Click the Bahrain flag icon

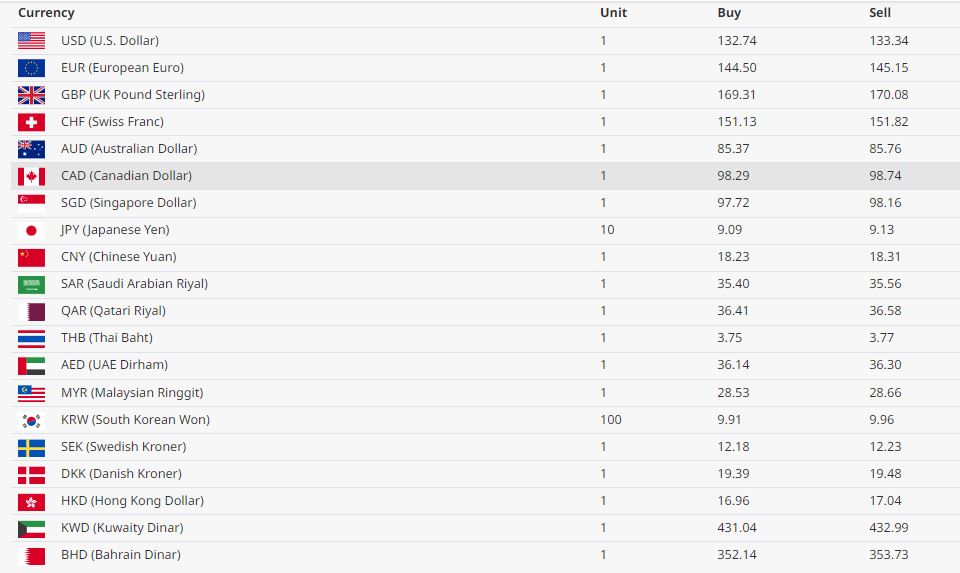point(31,555)
